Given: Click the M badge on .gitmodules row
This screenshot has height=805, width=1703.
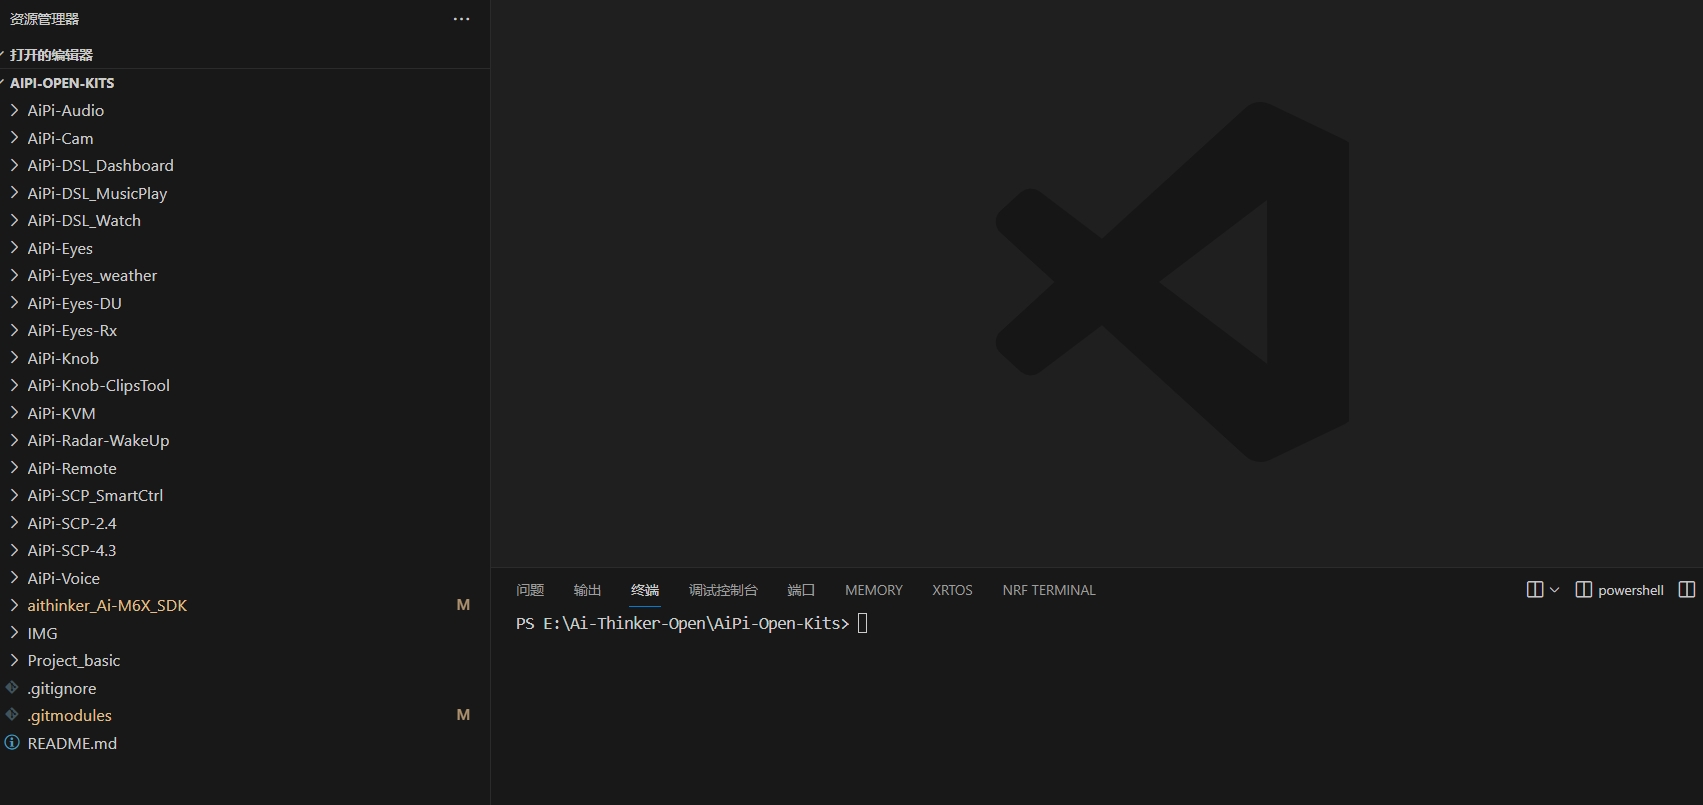Looking at the screenshot, I should tap(463, 715).
